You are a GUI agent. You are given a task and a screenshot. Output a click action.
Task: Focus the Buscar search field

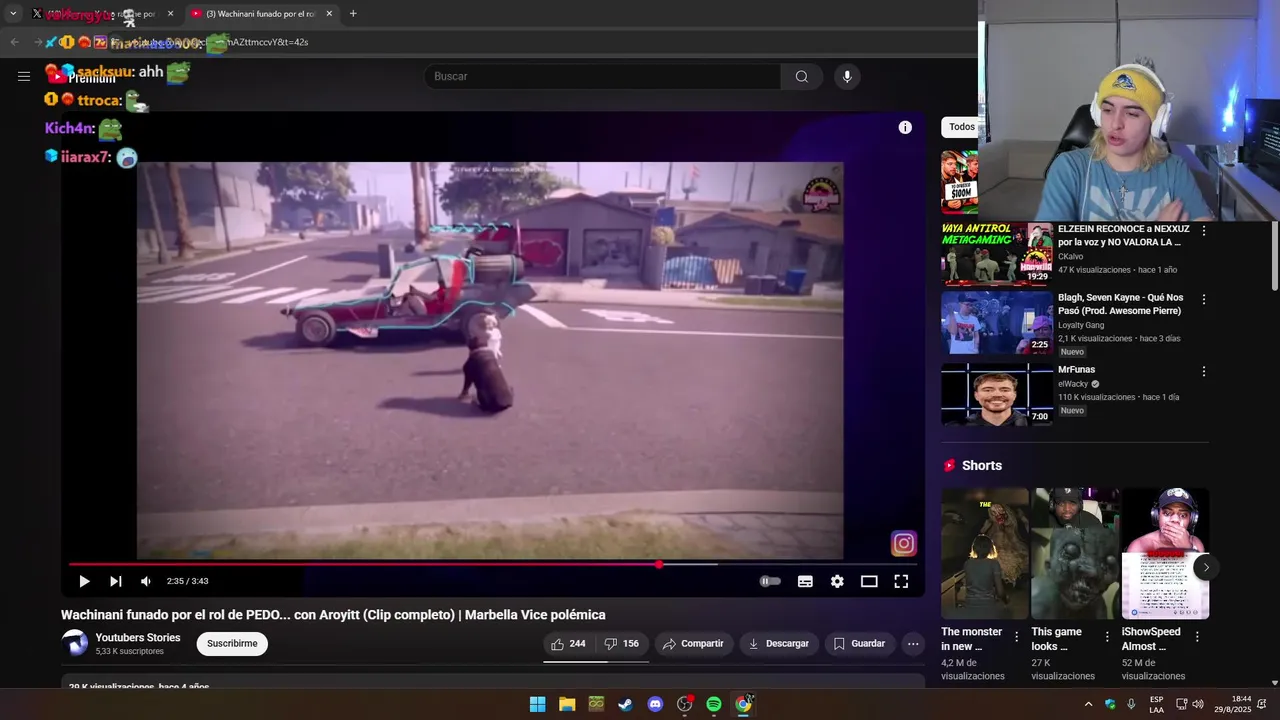[x=603, y=76]
